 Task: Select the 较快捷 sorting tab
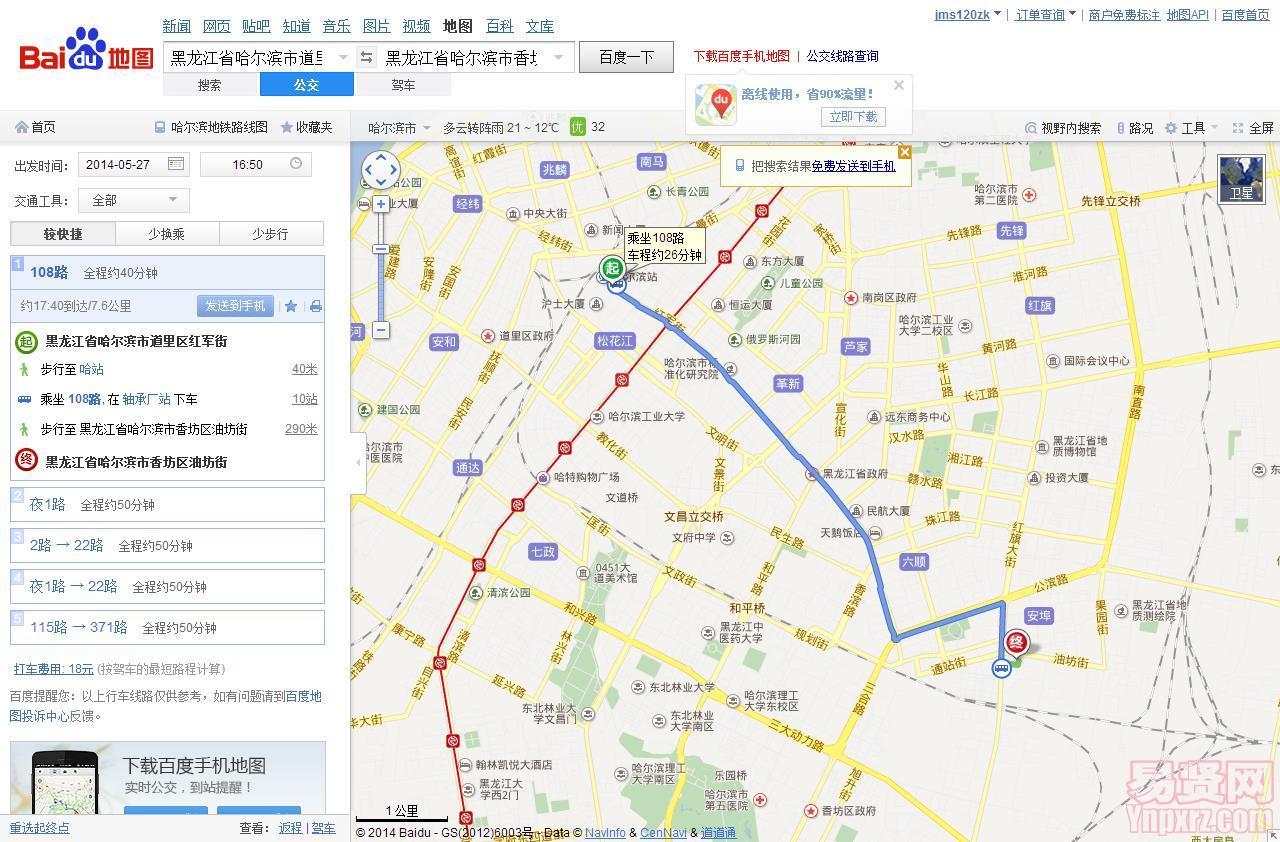pos(63,234)
